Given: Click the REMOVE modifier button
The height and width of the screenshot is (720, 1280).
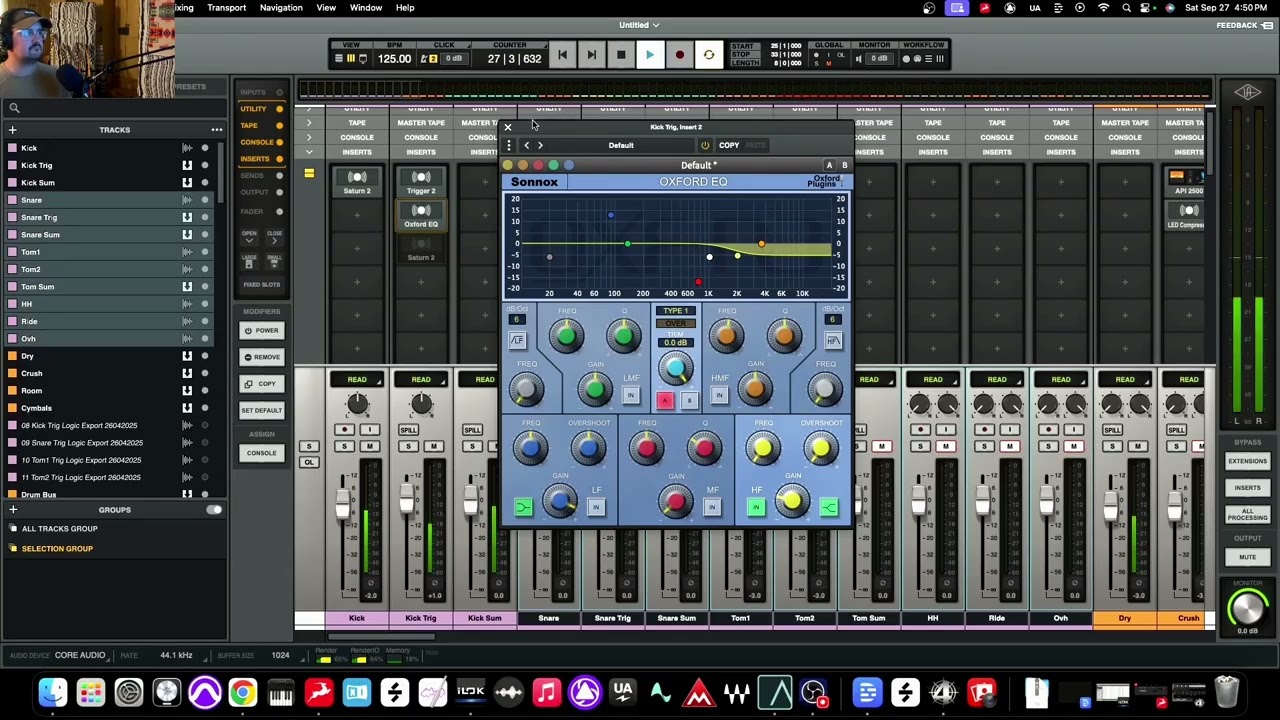Looking at the screenshot, I should coord(262,357).
